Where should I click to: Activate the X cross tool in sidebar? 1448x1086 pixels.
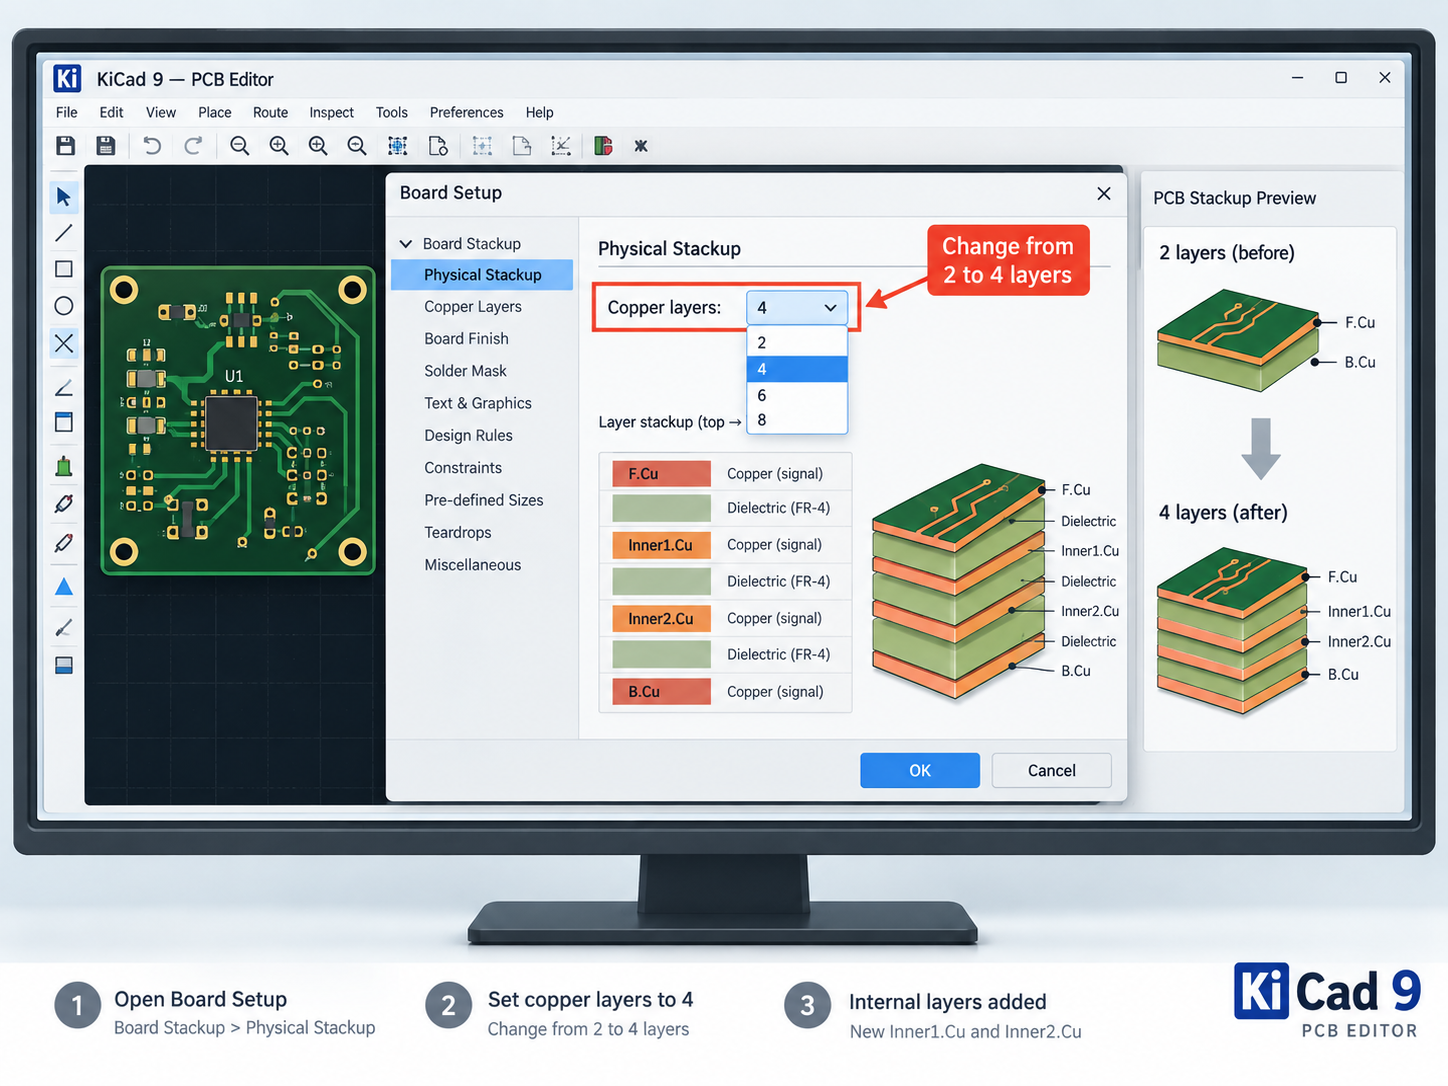coord(64,343)
